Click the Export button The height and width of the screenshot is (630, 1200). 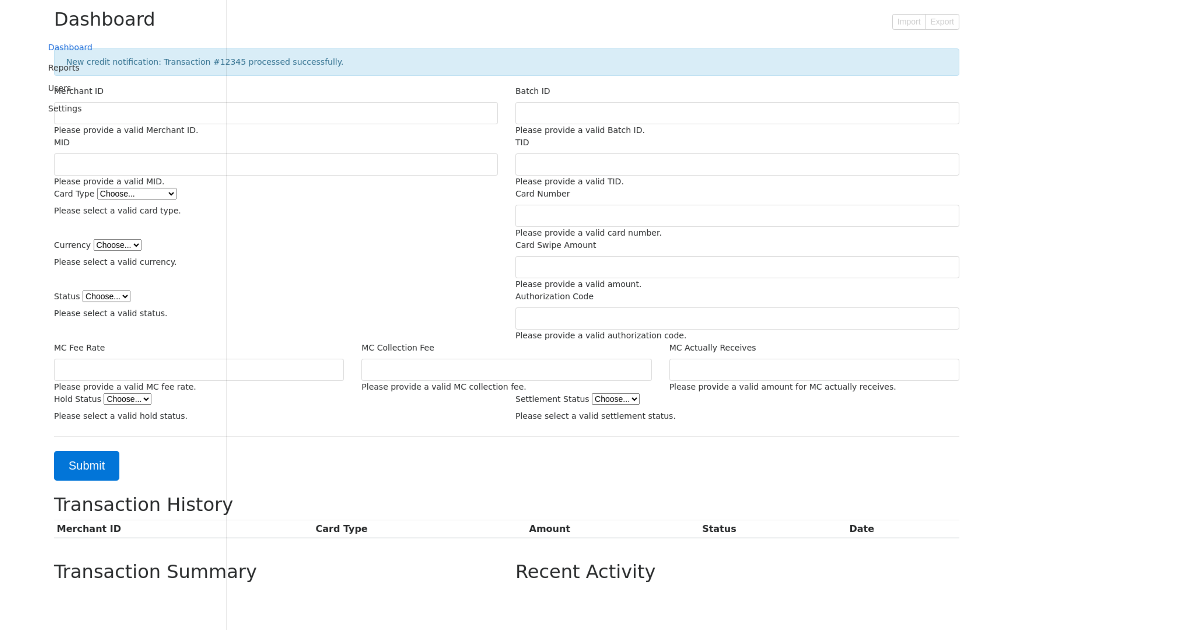[x=941, y=21]
